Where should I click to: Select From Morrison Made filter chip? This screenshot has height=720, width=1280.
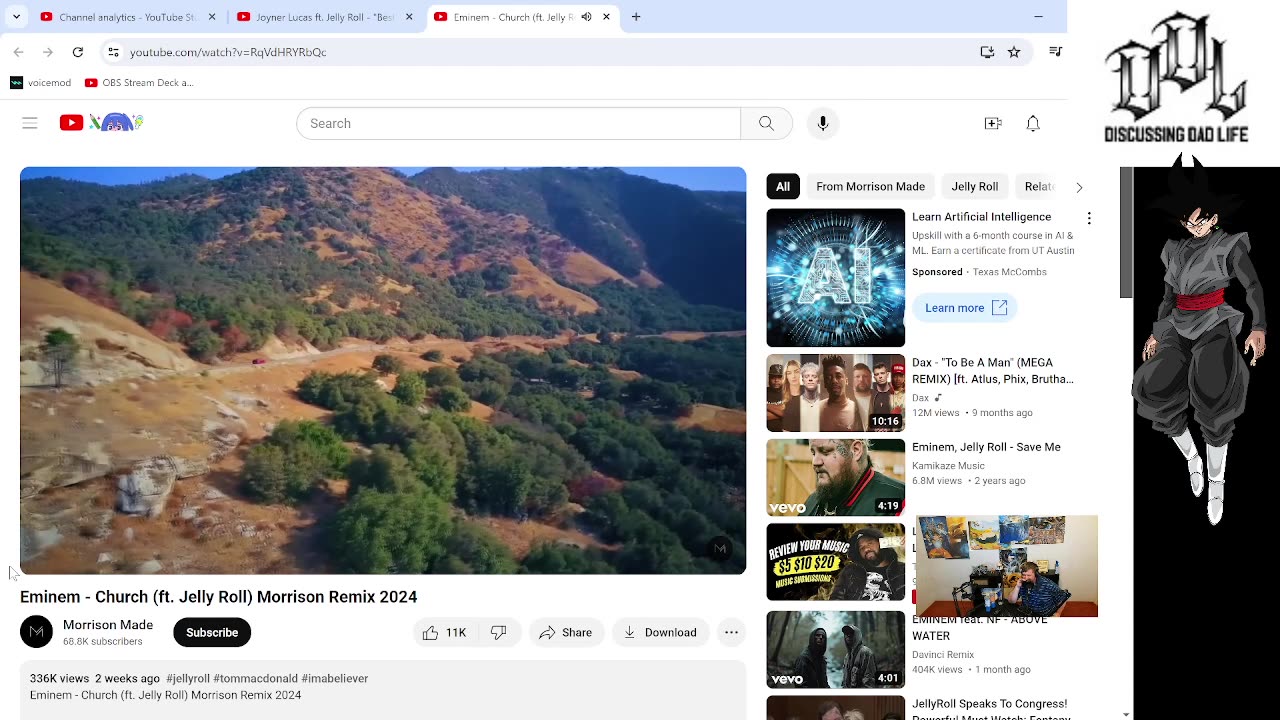[x=870, y=186]
